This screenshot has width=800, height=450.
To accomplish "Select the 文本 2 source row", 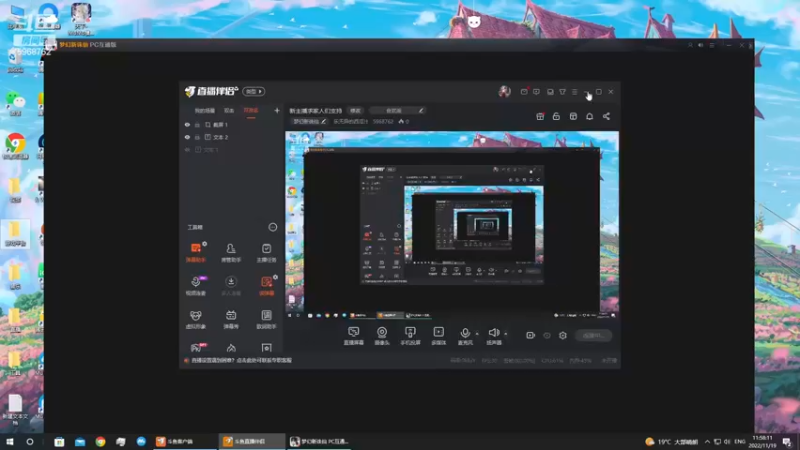I will pyautogui.click(x=232, y=137).
